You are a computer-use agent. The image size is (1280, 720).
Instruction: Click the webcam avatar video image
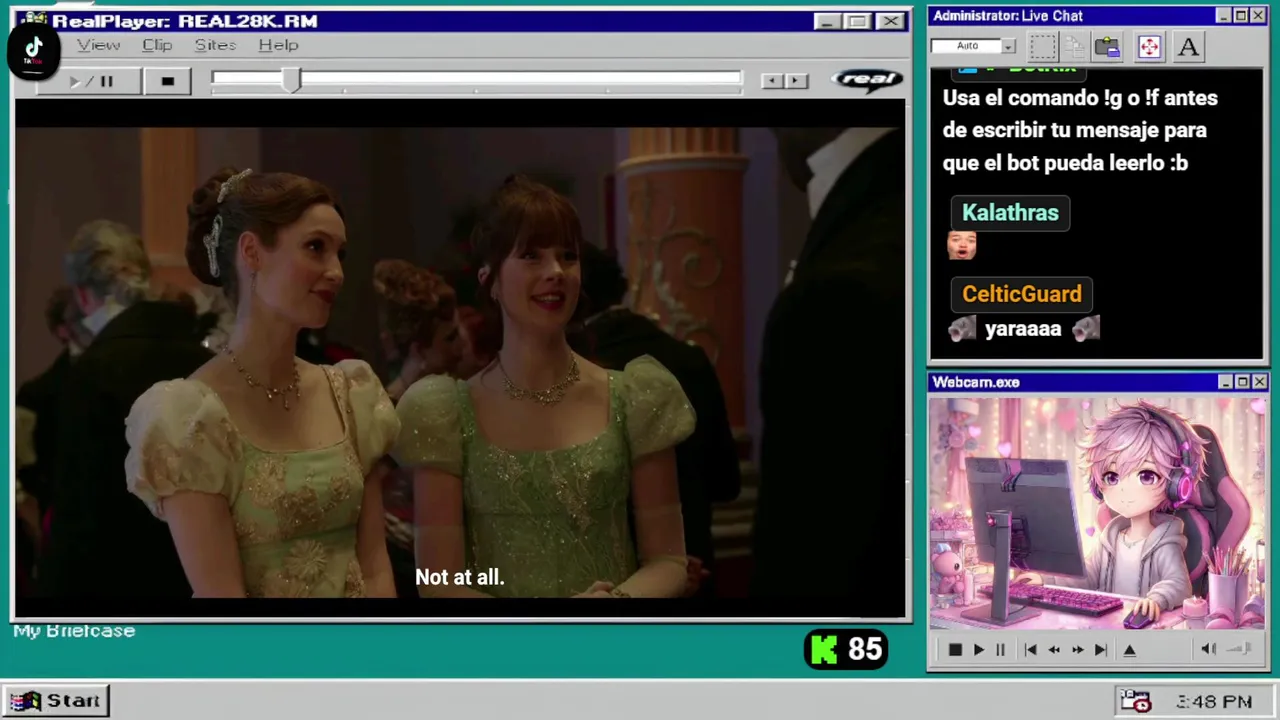coord(1097,514)
